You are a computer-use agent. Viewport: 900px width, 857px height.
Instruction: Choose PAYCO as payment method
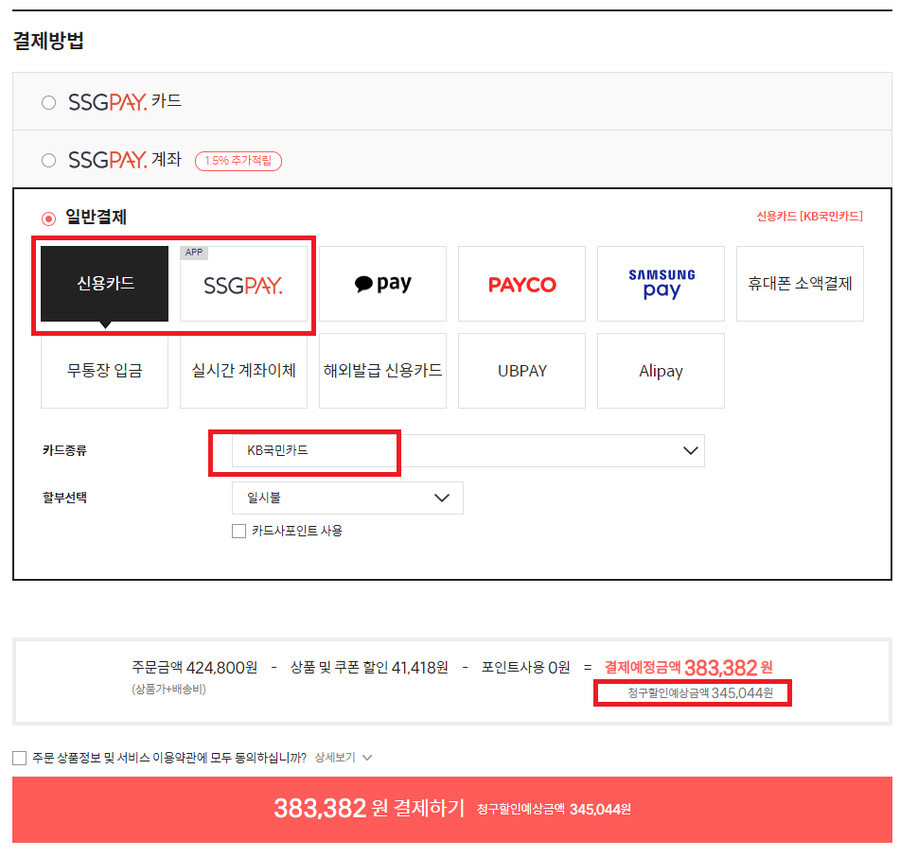pos(522,284)
